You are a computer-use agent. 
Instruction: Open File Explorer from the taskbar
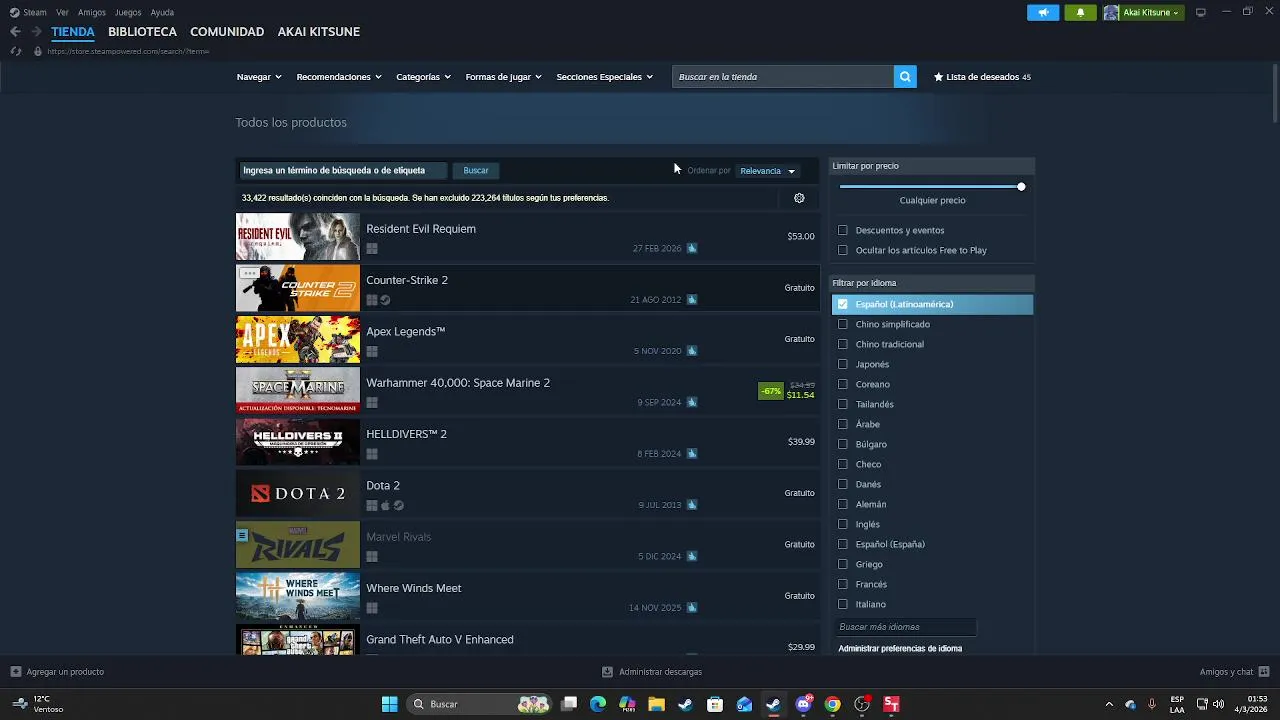(656, 704)
